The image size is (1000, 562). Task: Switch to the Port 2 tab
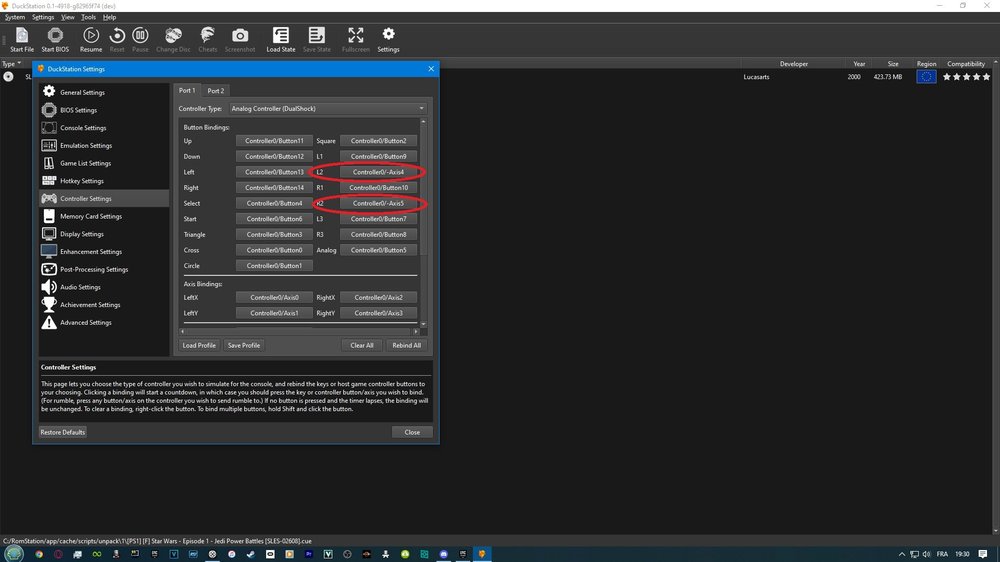pos(216,91)
